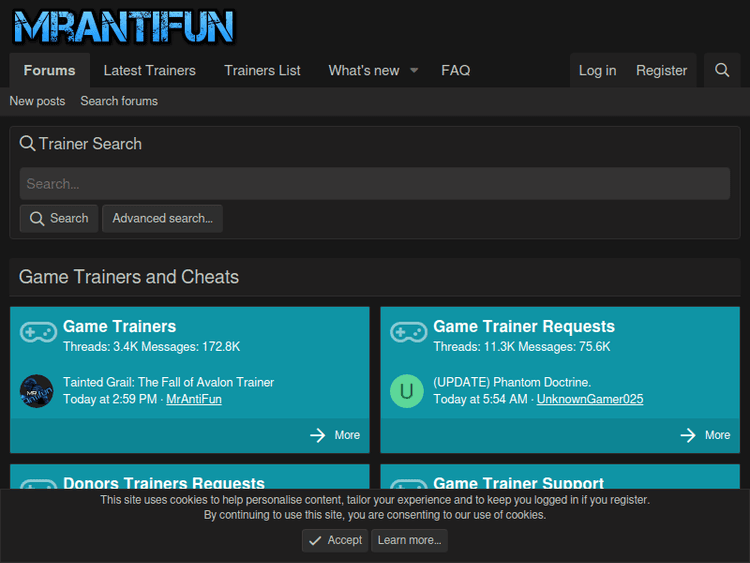
Task: Open the Game Trainers and Cheats category heading
Action: coord(129,277)
